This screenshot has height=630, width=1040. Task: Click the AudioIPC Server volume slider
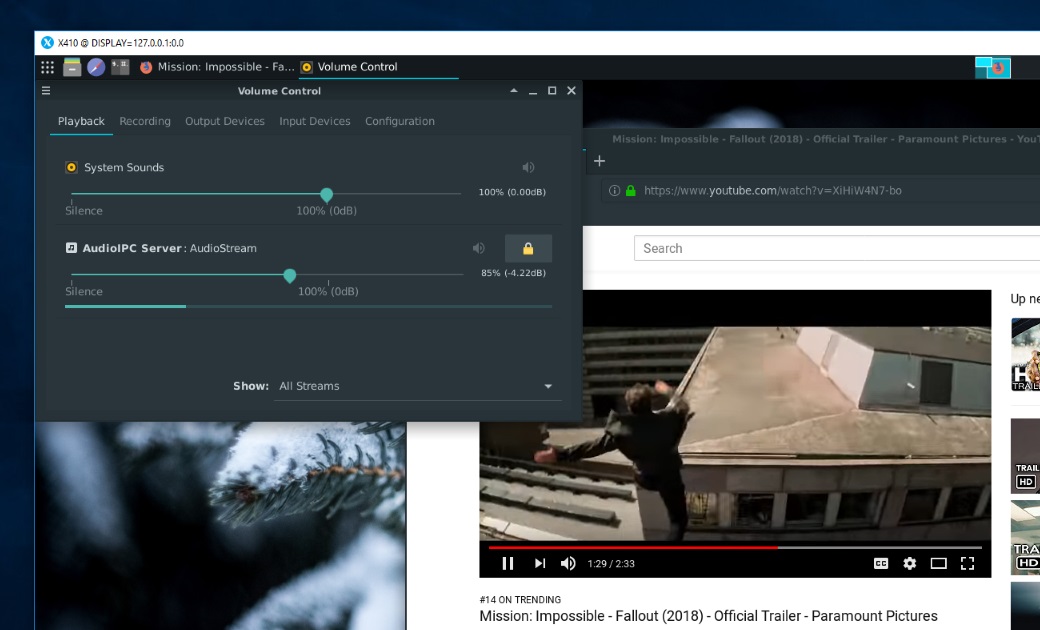coord(290,275)
